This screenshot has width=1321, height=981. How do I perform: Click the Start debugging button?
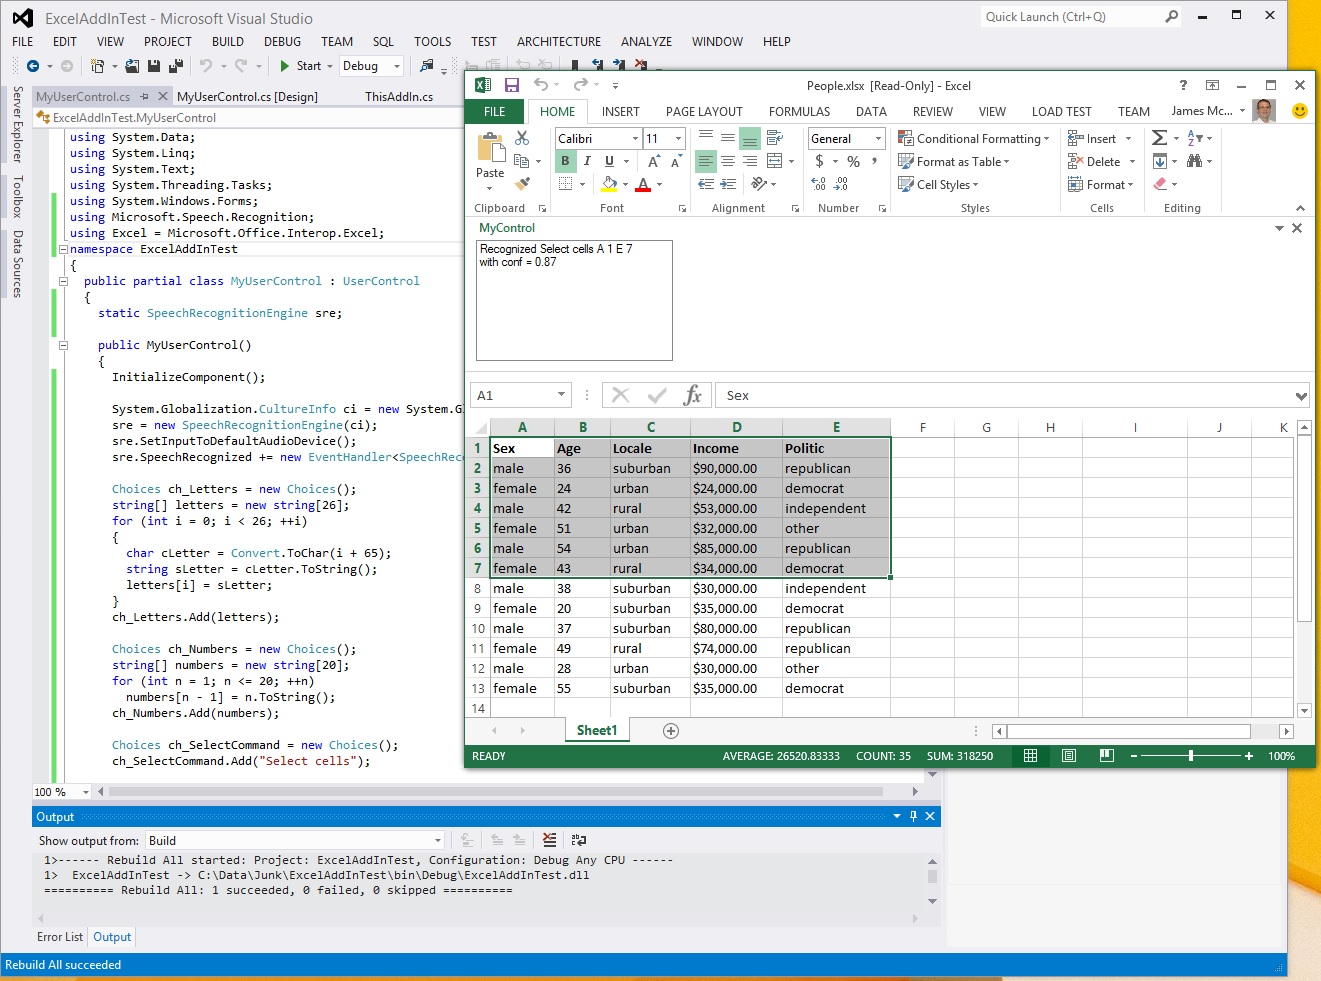pyautogui.click(x=301, y=66)
